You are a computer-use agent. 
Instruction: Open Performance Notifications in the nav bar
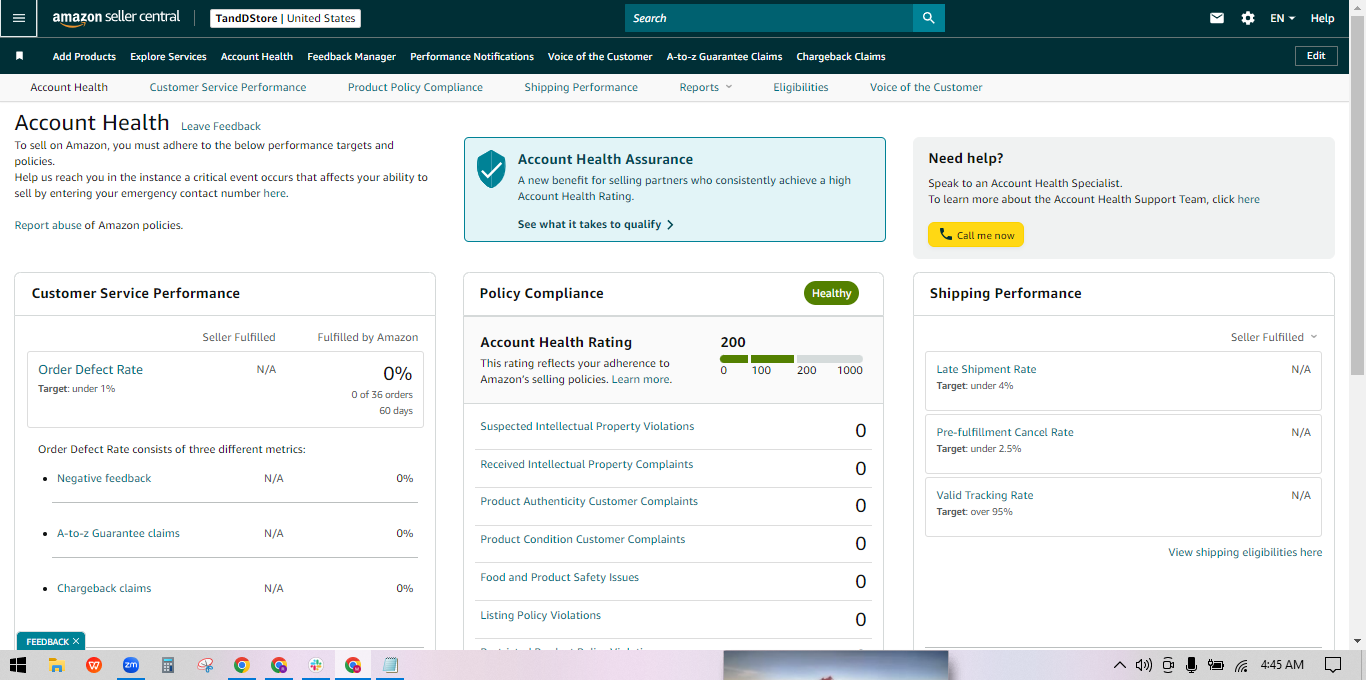(472, 56)
